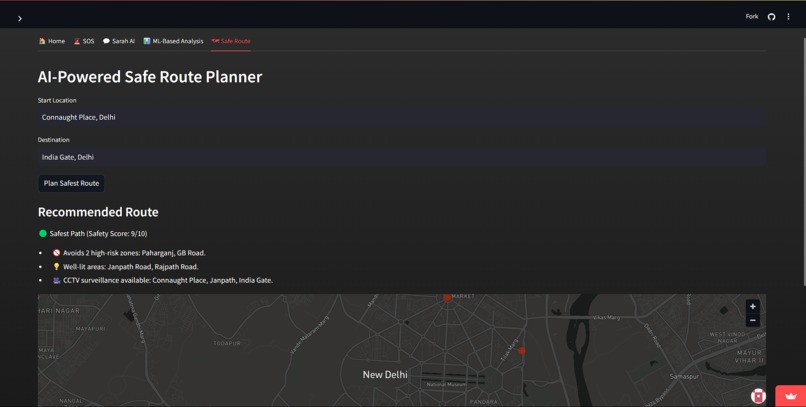The image size is (806, 407).
Task: Click the Recommended Route heading
Action: click(98, 212)
